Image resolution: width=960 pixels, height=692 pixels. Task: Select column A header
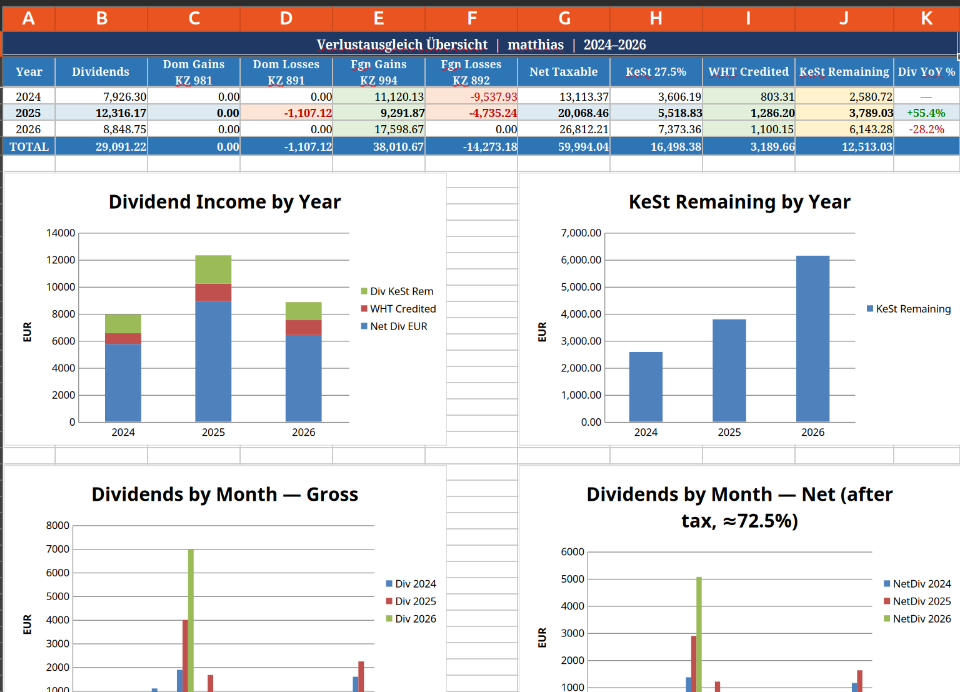point(29,18)
